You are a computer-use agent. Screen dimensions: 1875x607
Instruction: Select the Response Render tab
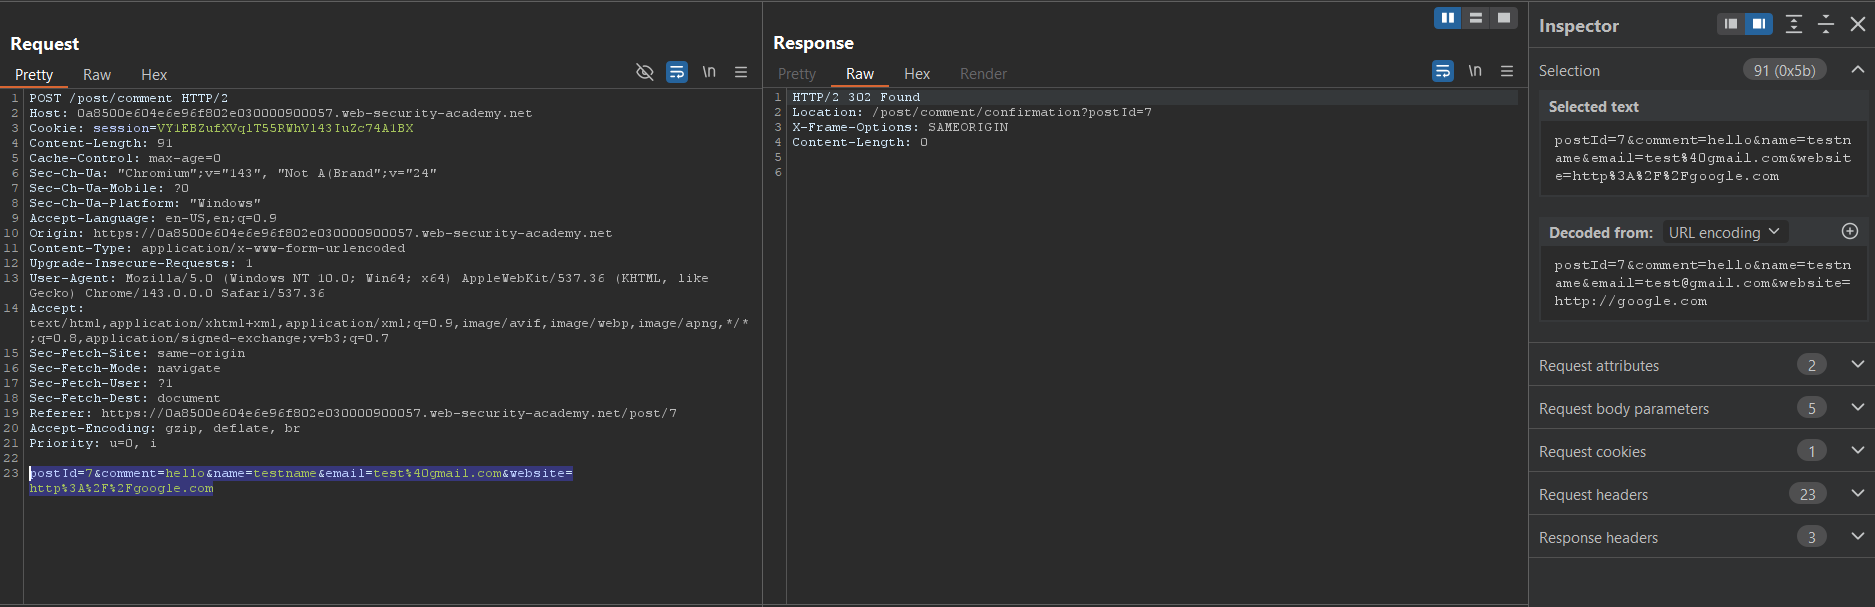pyautogui.click(x=983, y=74)
